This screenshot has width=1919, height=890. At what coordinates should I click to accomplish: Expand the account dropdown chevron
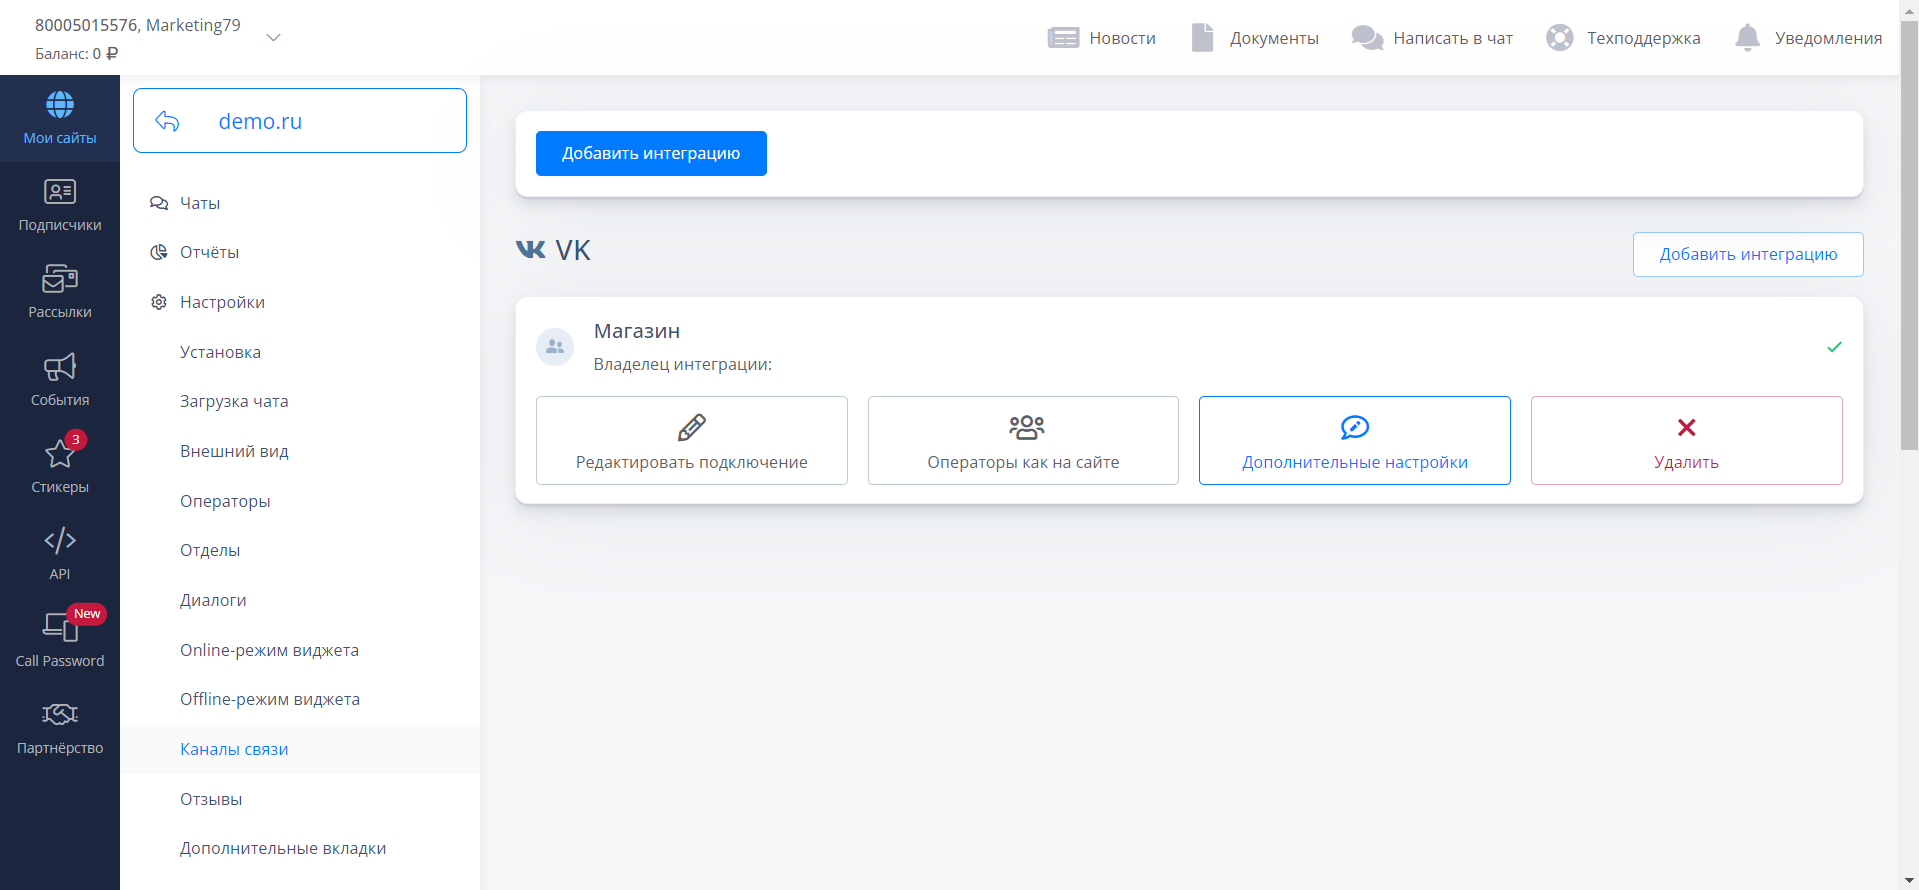[273, 38]
